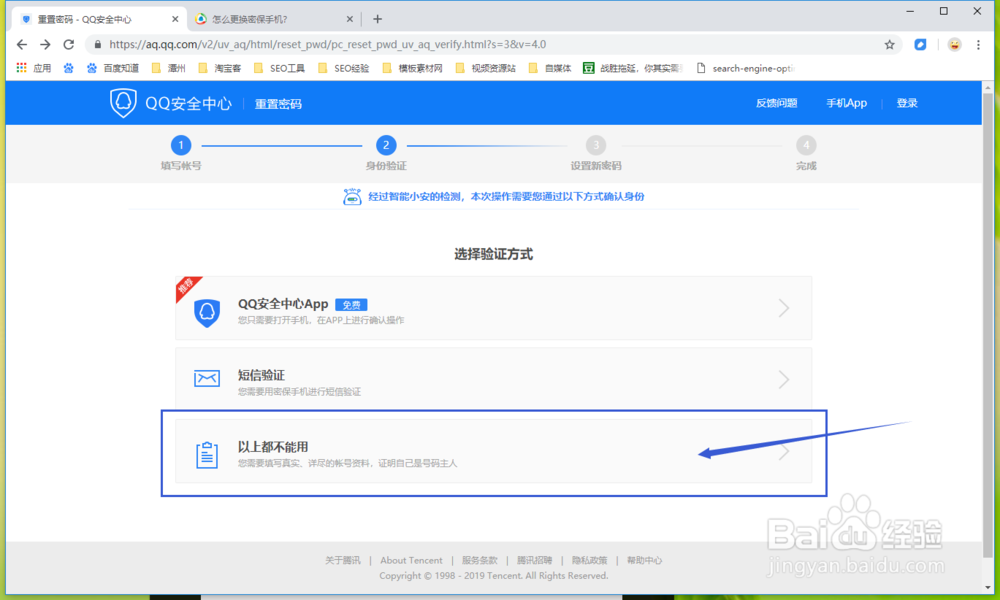The height and width of the screenshot is (600, 1000).
Task: Close the 重置密码 - QQ安全中心 tab
Action: click(x=175, y=19)
